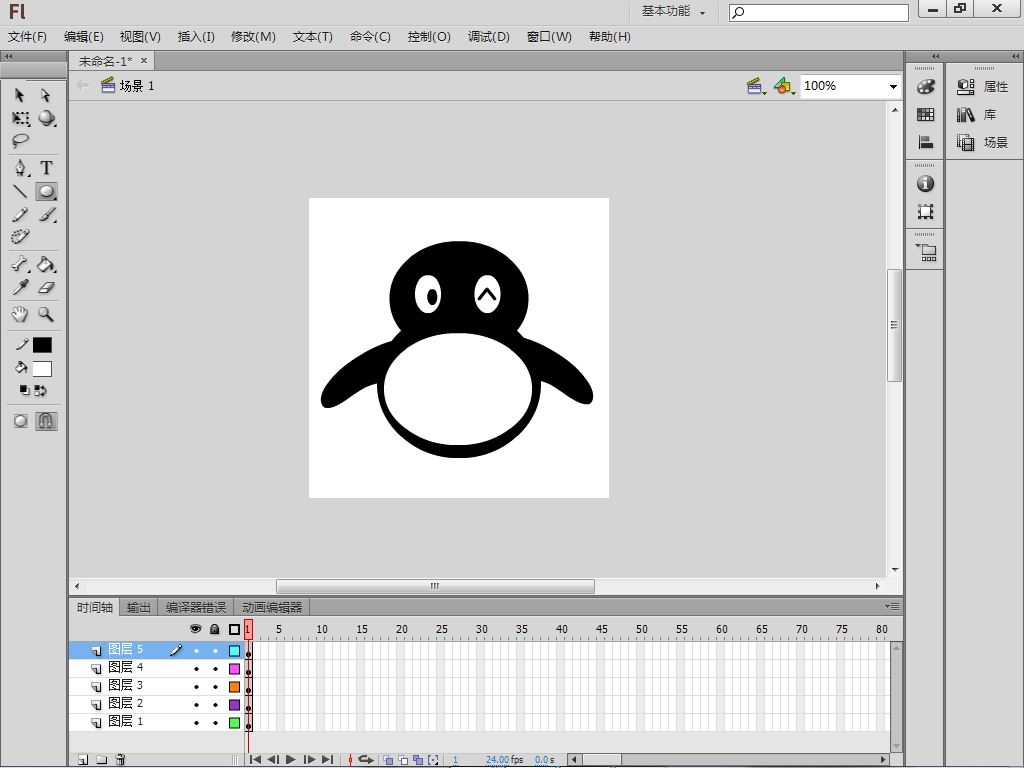The height and width of the screenshot is (768, 1024).
Task: Open the 库 panel
Action: 977,115
